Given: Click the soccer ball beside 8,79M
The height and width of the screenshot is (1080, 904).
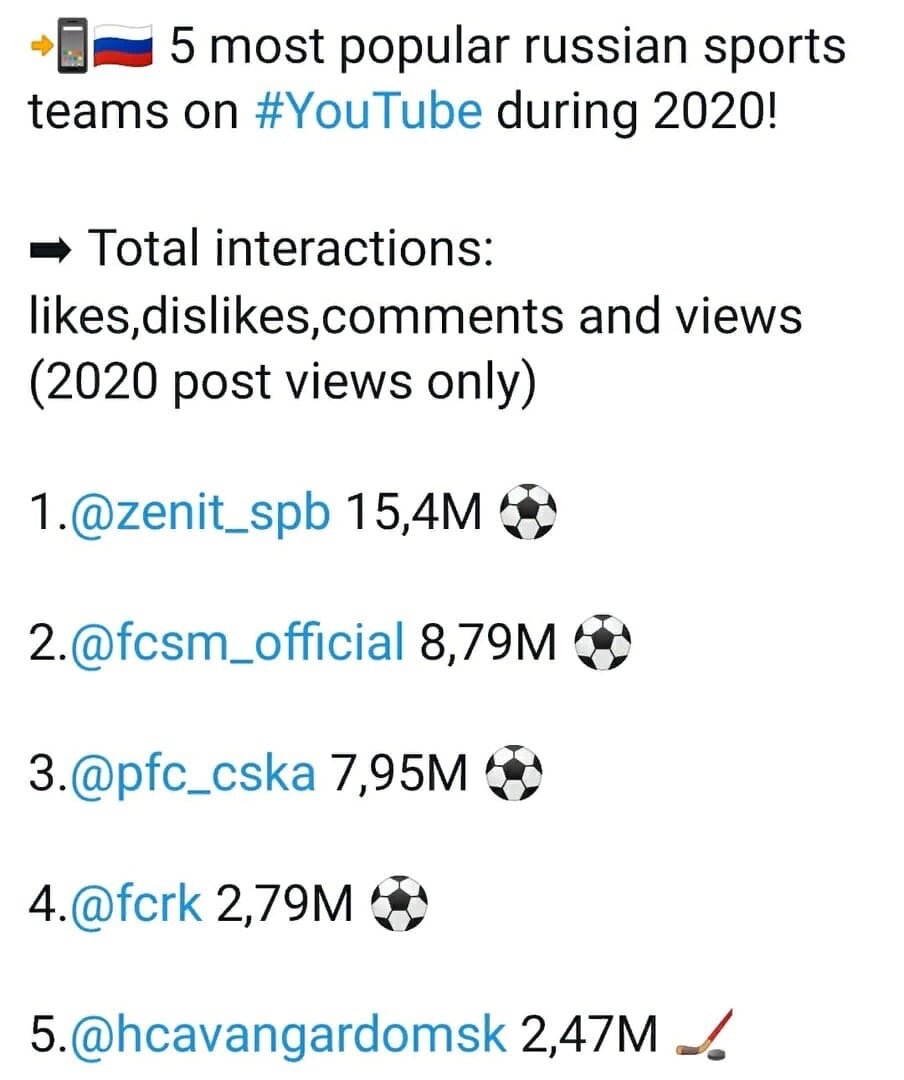Looking at the screenshot, I should (602, 644).
